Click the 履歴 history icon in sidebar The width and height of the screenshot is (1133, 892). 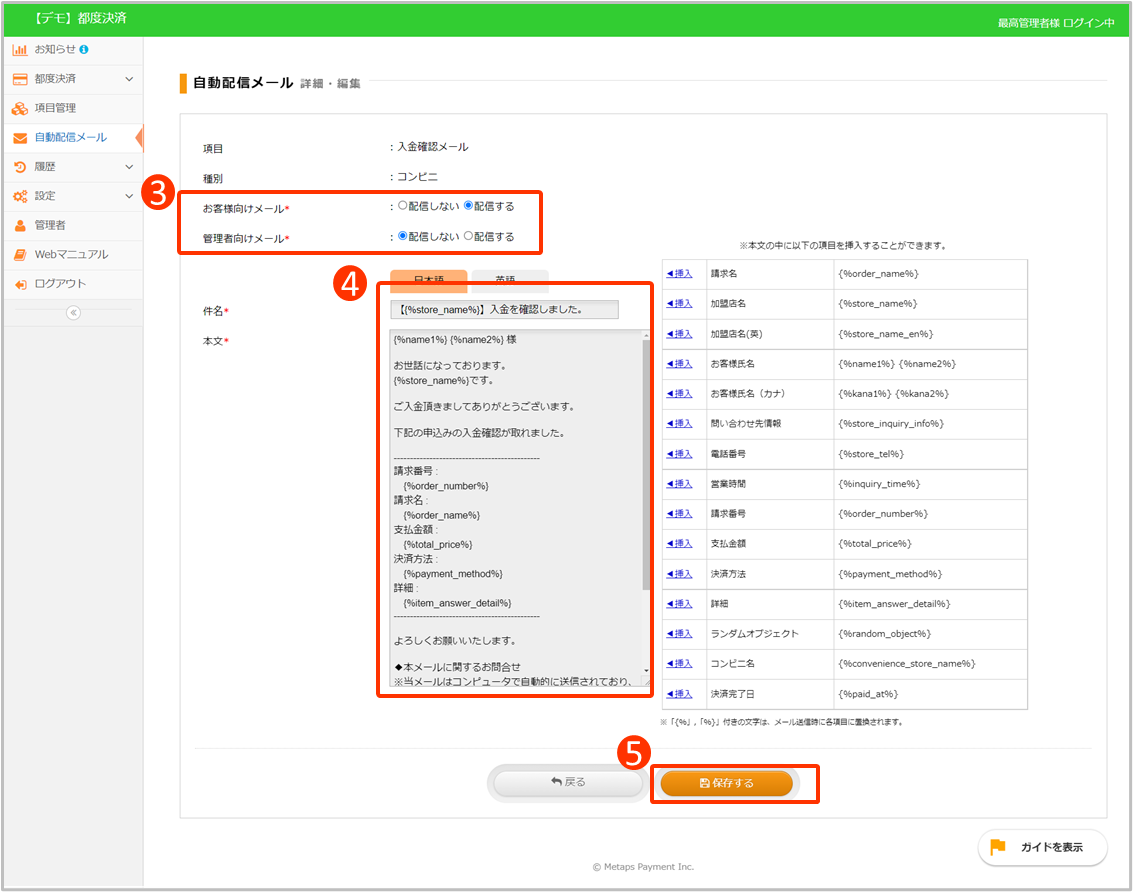pyautogui.click(x=20, y=167)
